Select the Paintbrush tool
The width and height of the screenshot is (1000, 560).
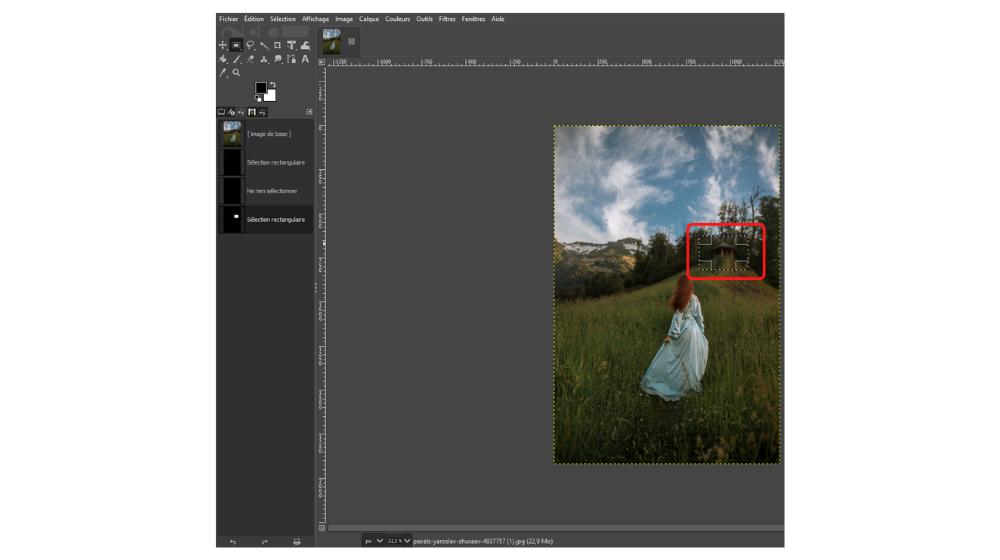pyautogui.click(x=237, y=59)
